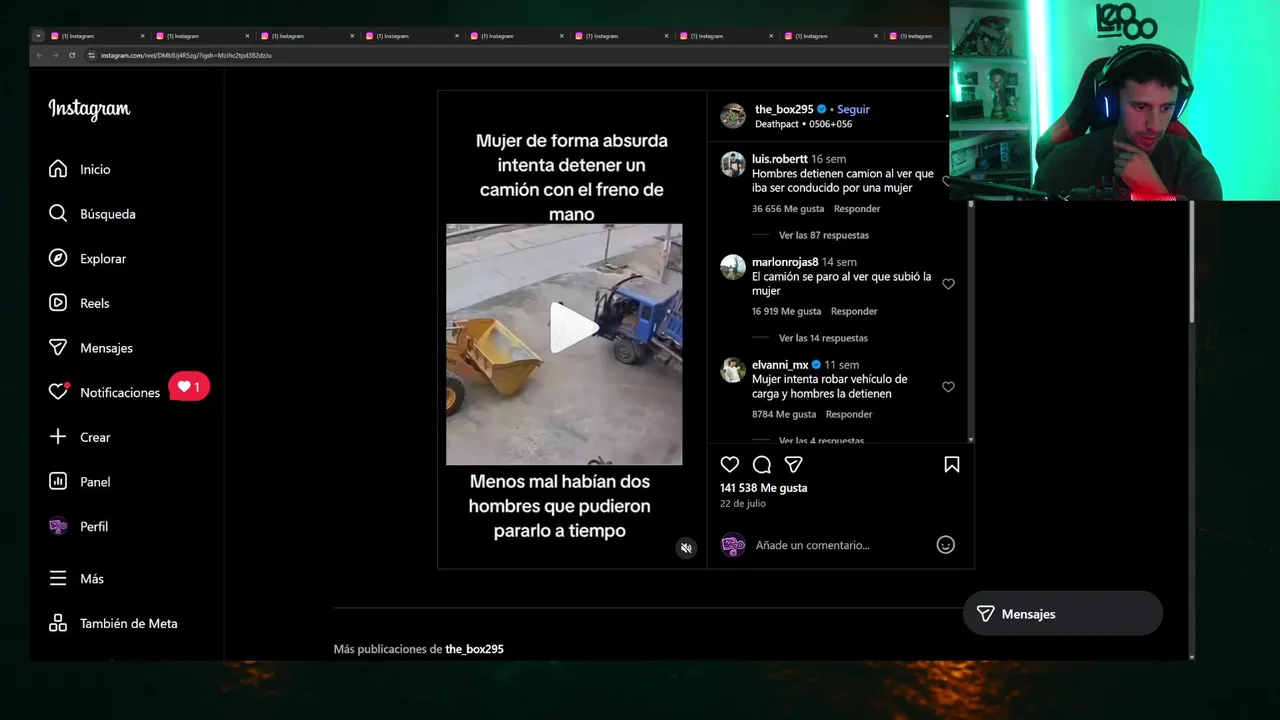Save the post with the bookmark icon
The image size is (1280, 720).
[x=951, y=464]
